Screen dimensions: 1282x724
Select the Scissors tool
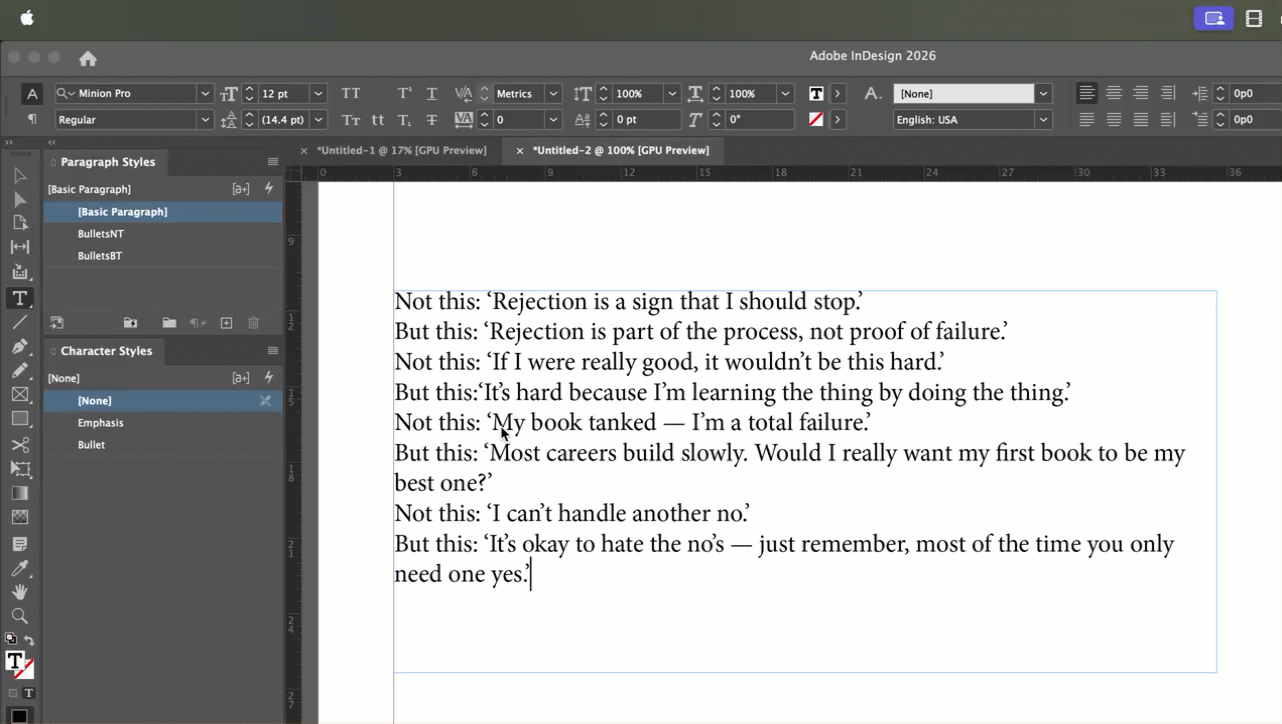pyautogui.click(x=19, y=444)
